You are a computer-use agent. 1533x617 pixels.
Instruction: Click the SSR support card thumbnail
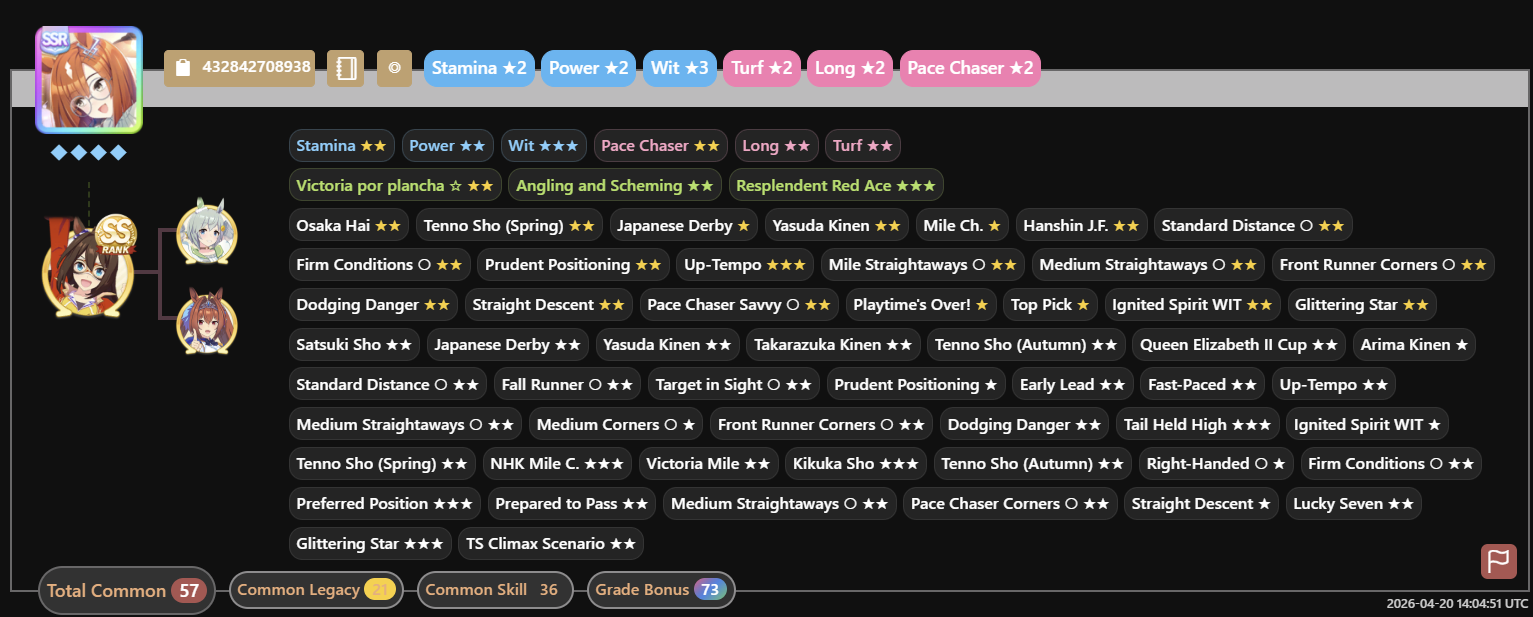89,80
